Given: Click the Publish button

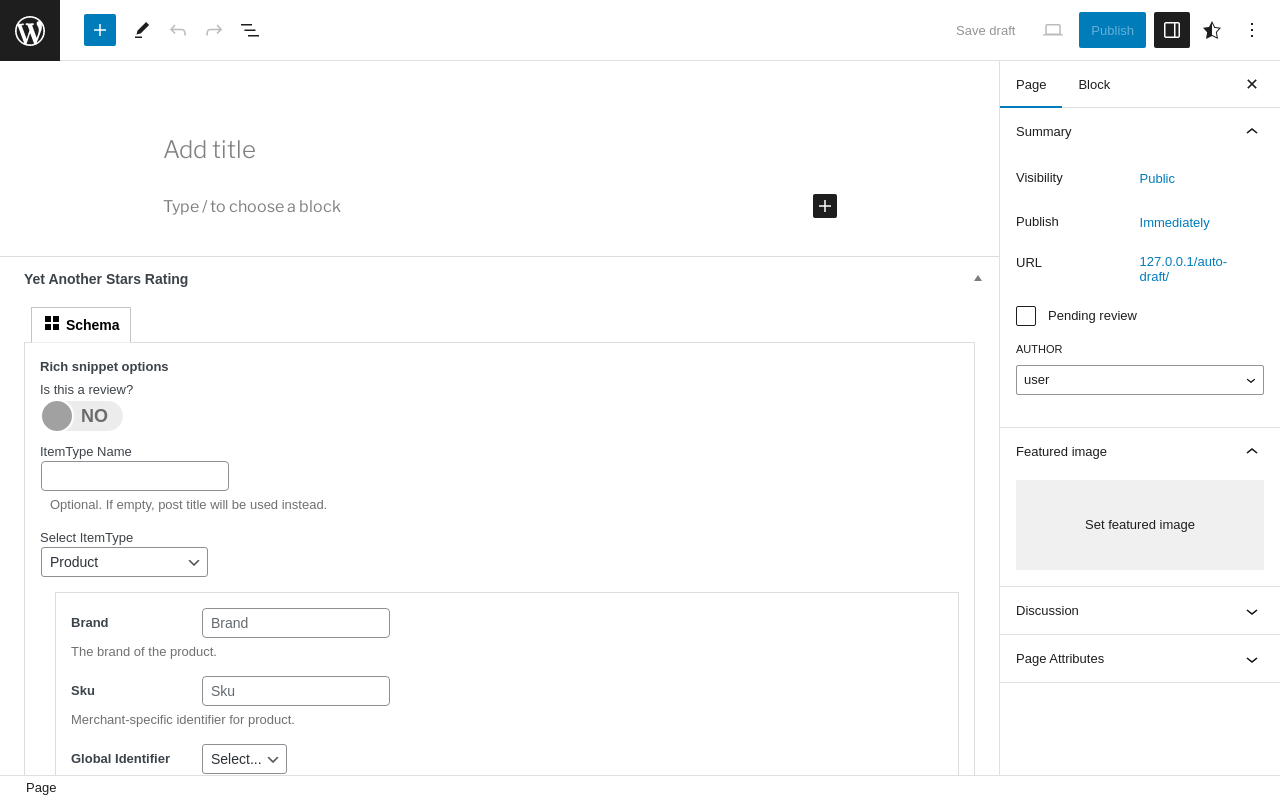Looking at the screenshot, I should tap(1112, 30).
